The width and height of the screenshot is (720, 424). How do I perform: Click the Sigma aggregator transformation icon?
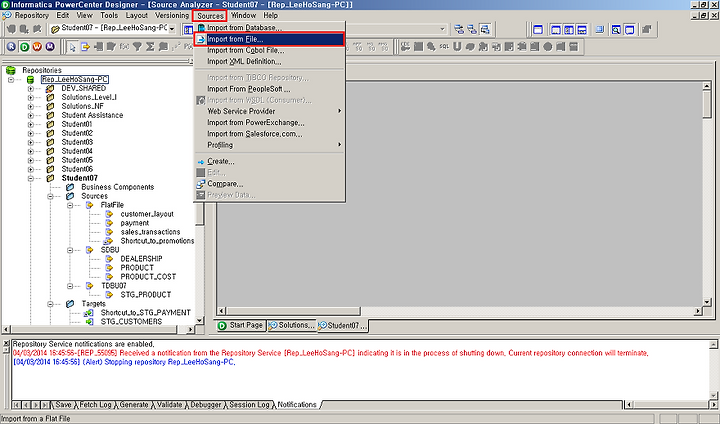tap(150, 47)
